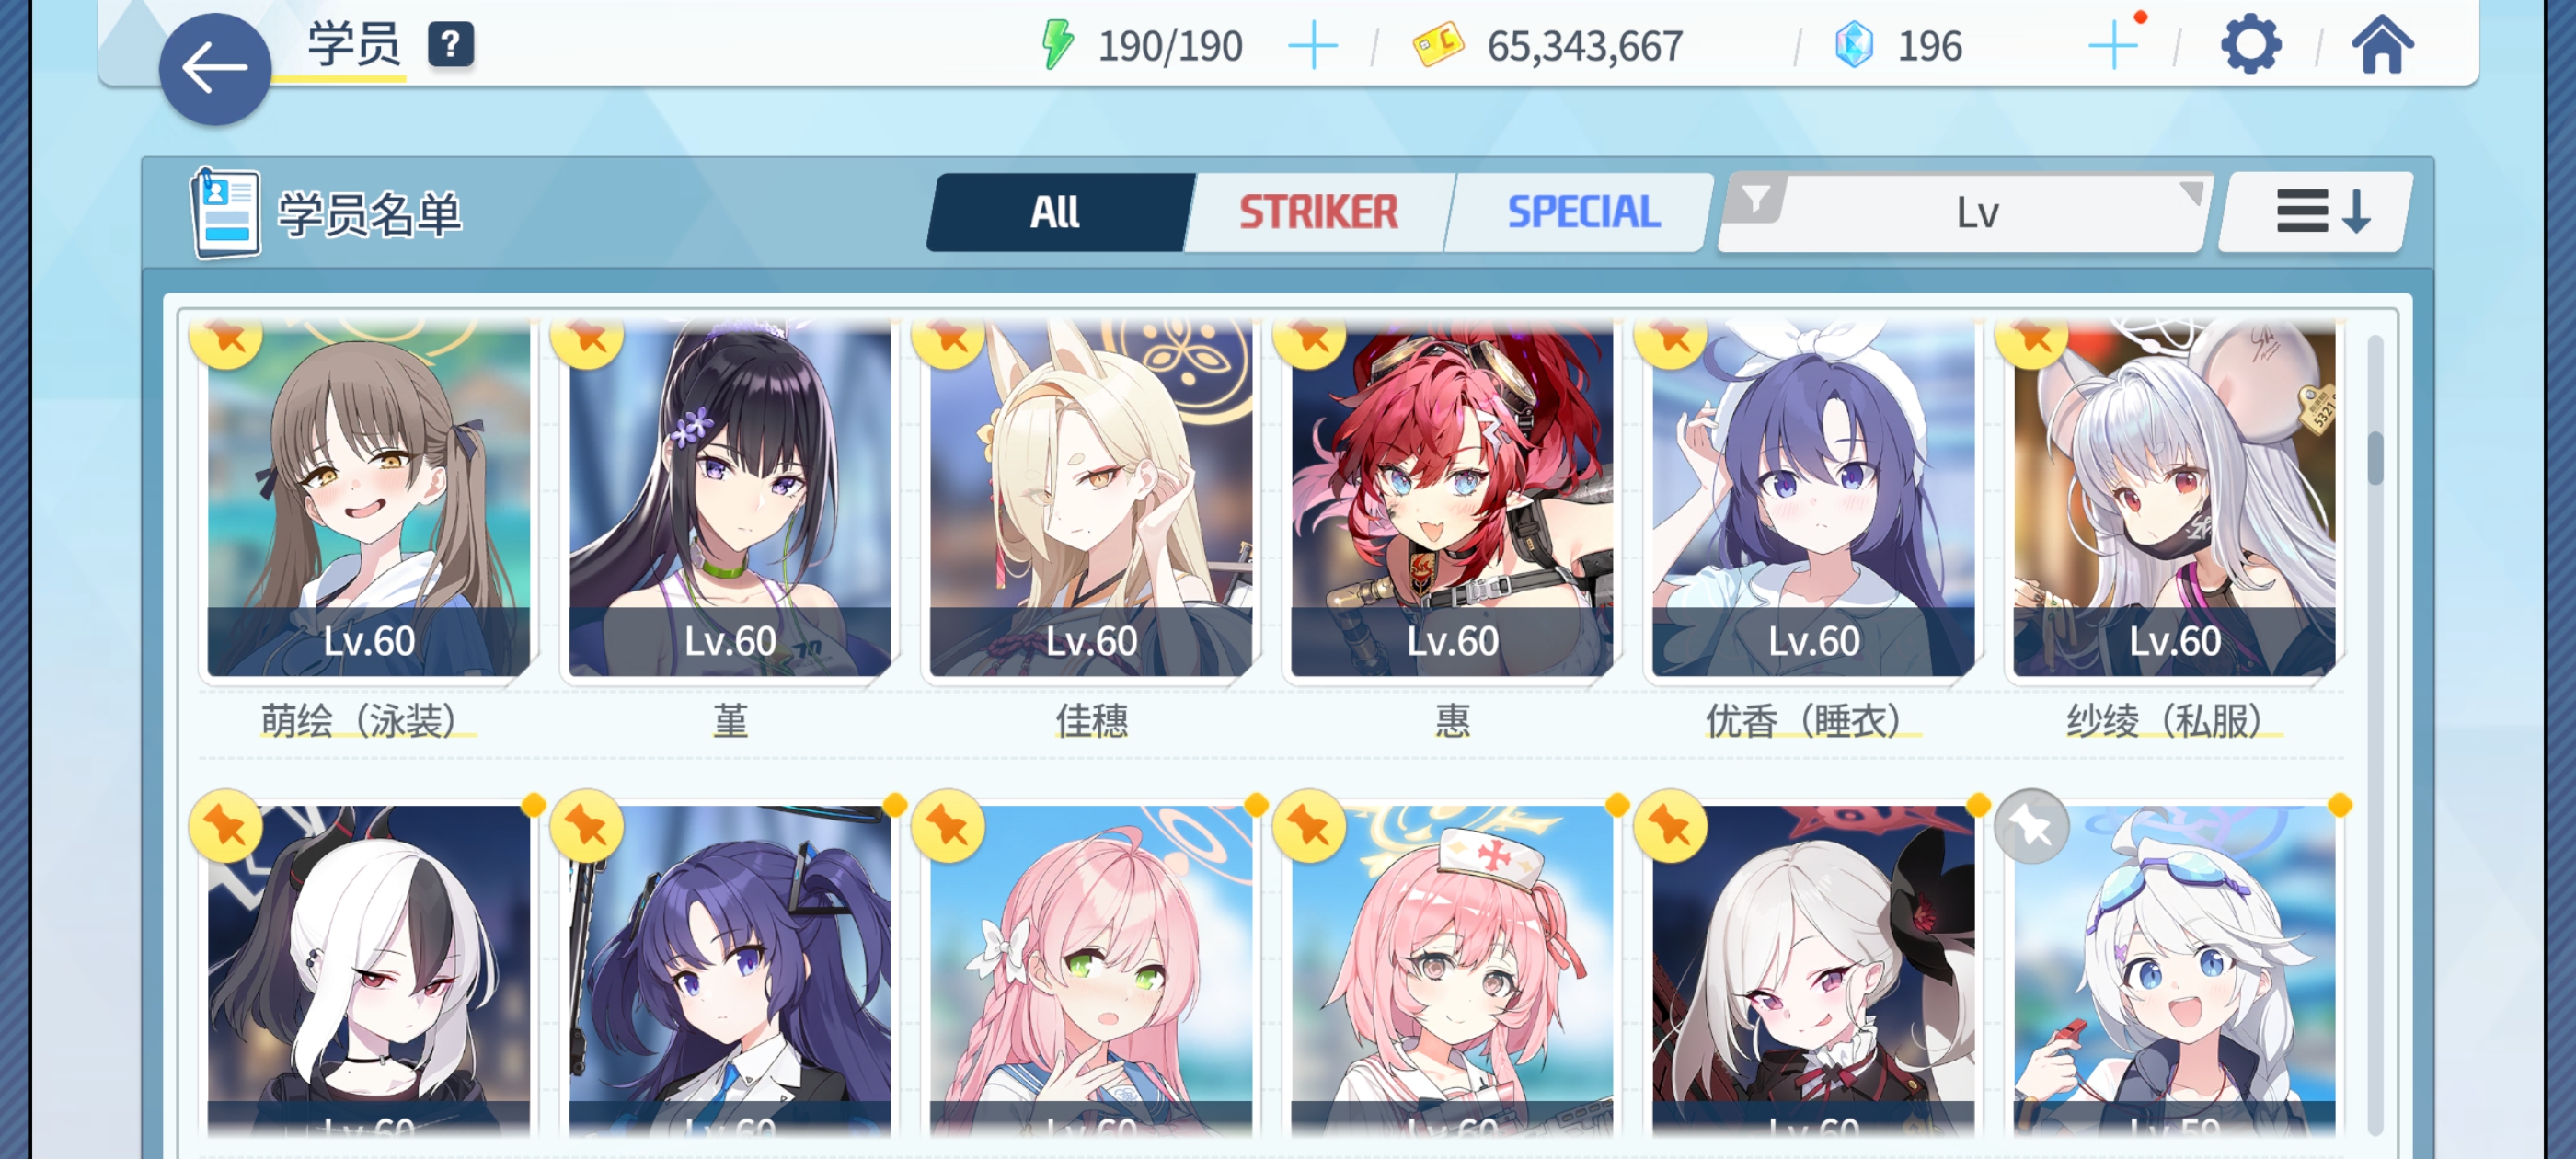Go back using the round arrow button
This screenshot has height=1159, width=2576.
[215, 69]
